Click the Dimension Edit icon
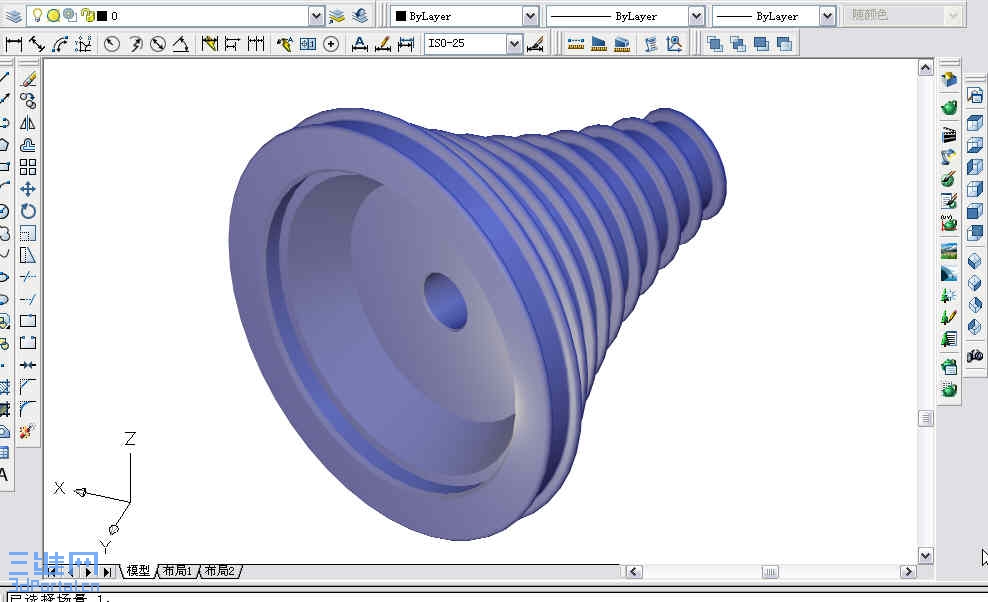988x602 pixels. 359,43
